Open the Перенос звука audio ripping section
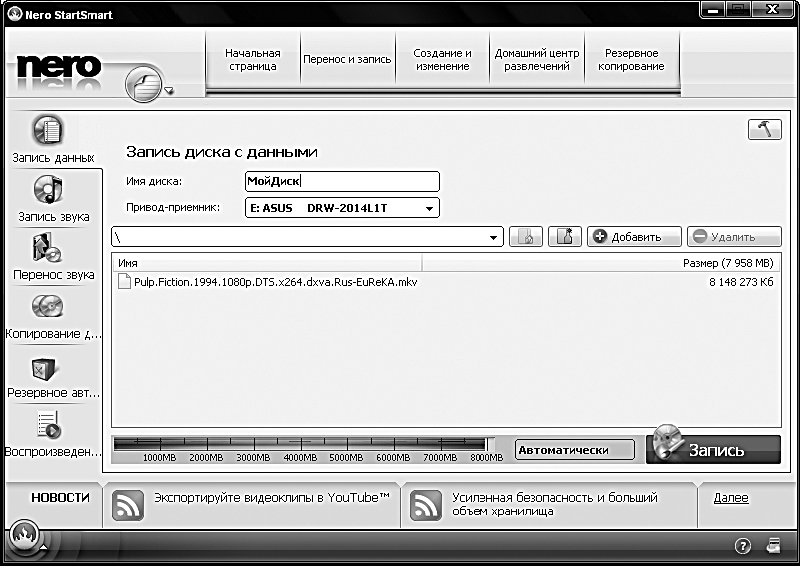 point(53,257)
